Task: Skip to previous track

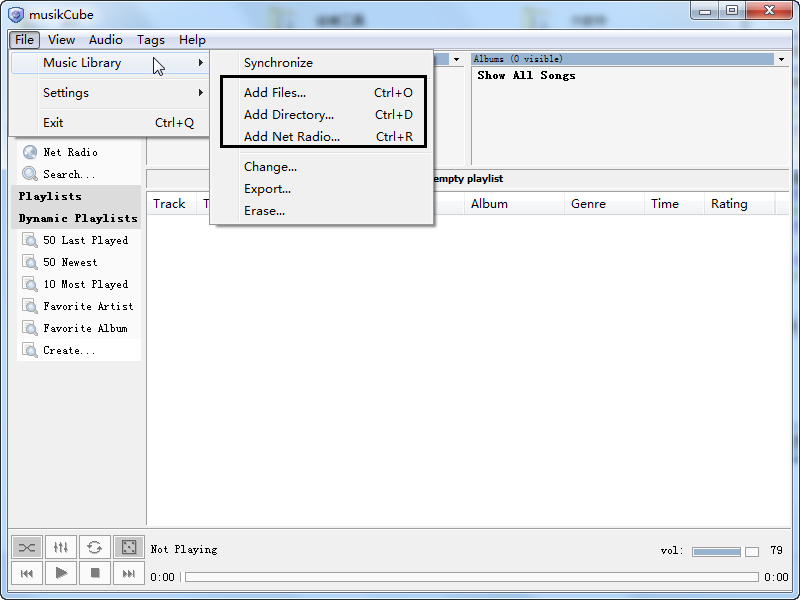Action: [27, 573]
